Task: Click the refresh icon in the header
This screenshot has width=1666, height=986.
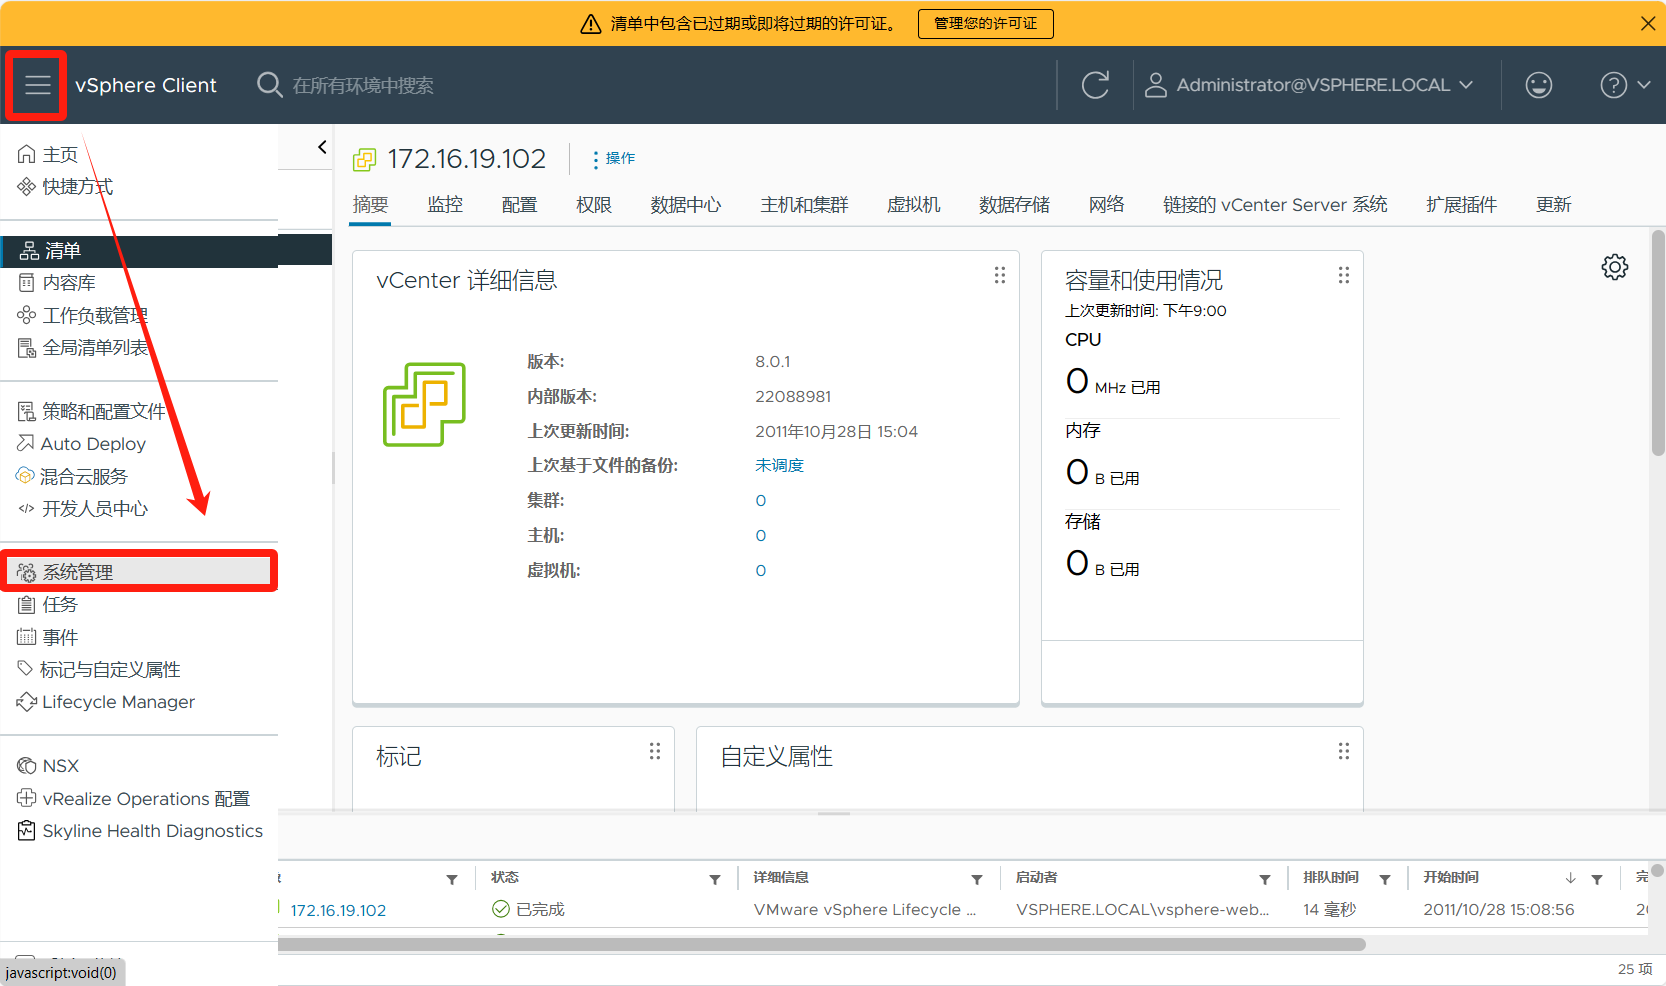Action: [x=1095, y=85]
